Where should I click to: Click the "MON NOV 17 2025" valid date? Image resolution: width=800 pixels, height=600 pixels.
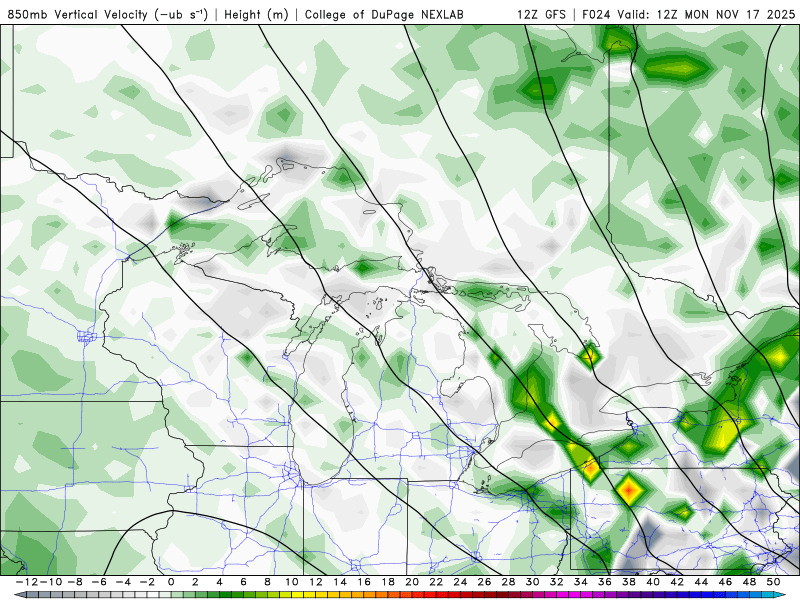(x=739, y=14)
